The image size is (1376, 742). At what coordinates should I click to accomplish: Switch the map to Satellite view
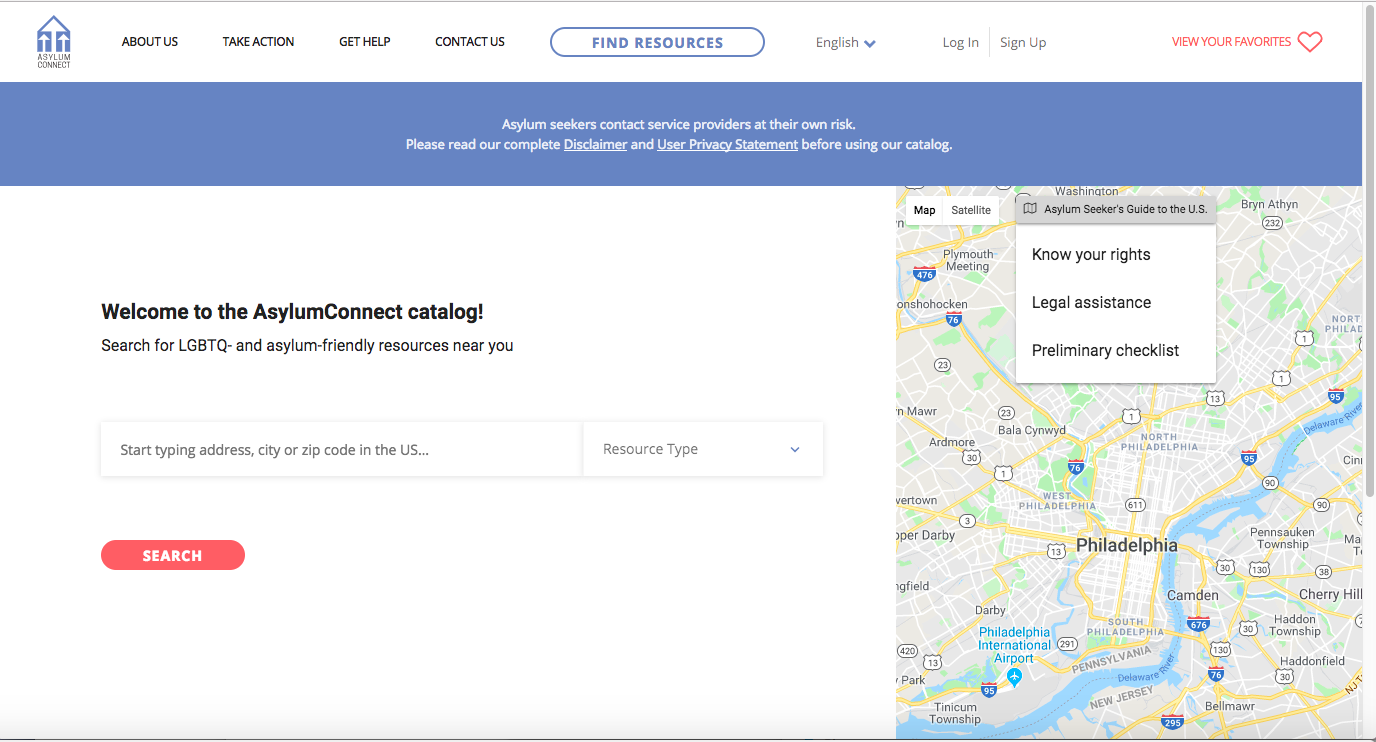(971, 210)
